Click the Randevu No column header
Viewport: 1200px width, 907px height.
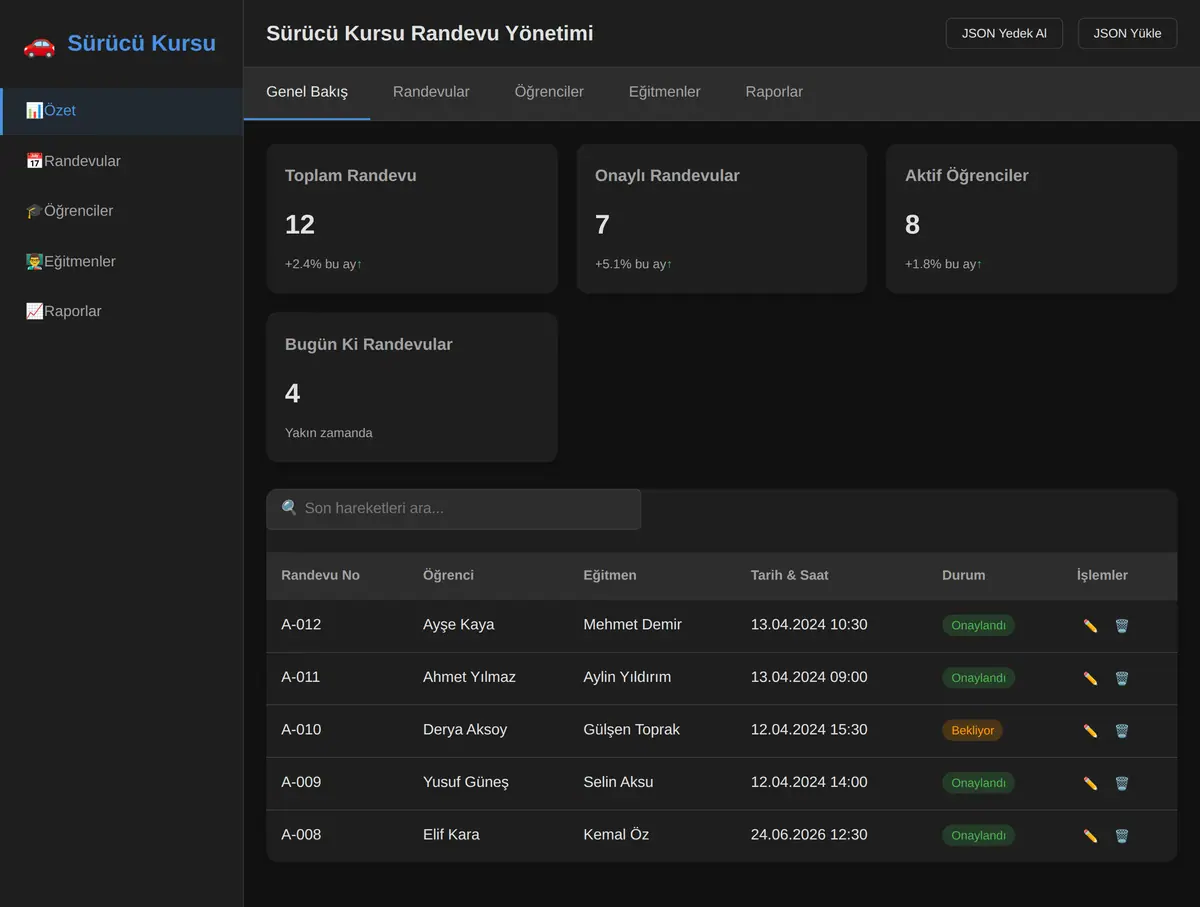pyautogui.click(x=320, y=575)
